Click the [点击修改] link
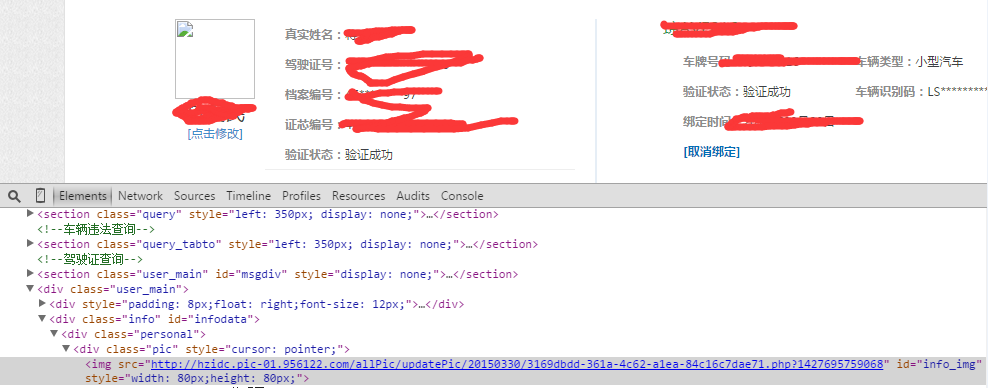This screenshot has height=388, width=988. click(215, 134)
